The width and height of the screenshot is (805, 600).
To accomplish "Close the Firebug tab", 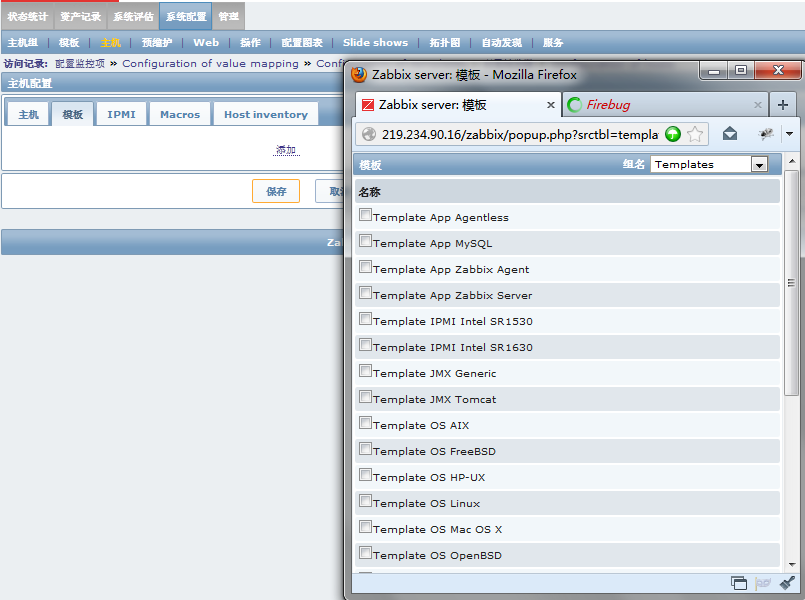I will pos(757,105).
